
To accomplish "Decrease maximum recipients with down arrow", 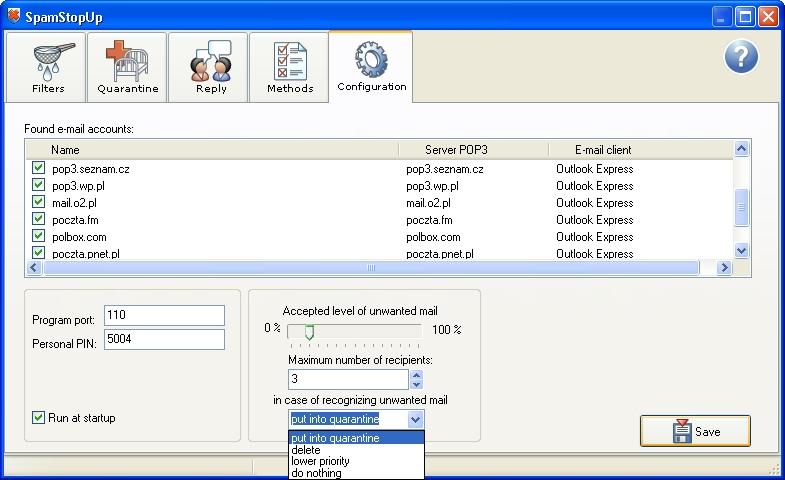I will [416, 384].
